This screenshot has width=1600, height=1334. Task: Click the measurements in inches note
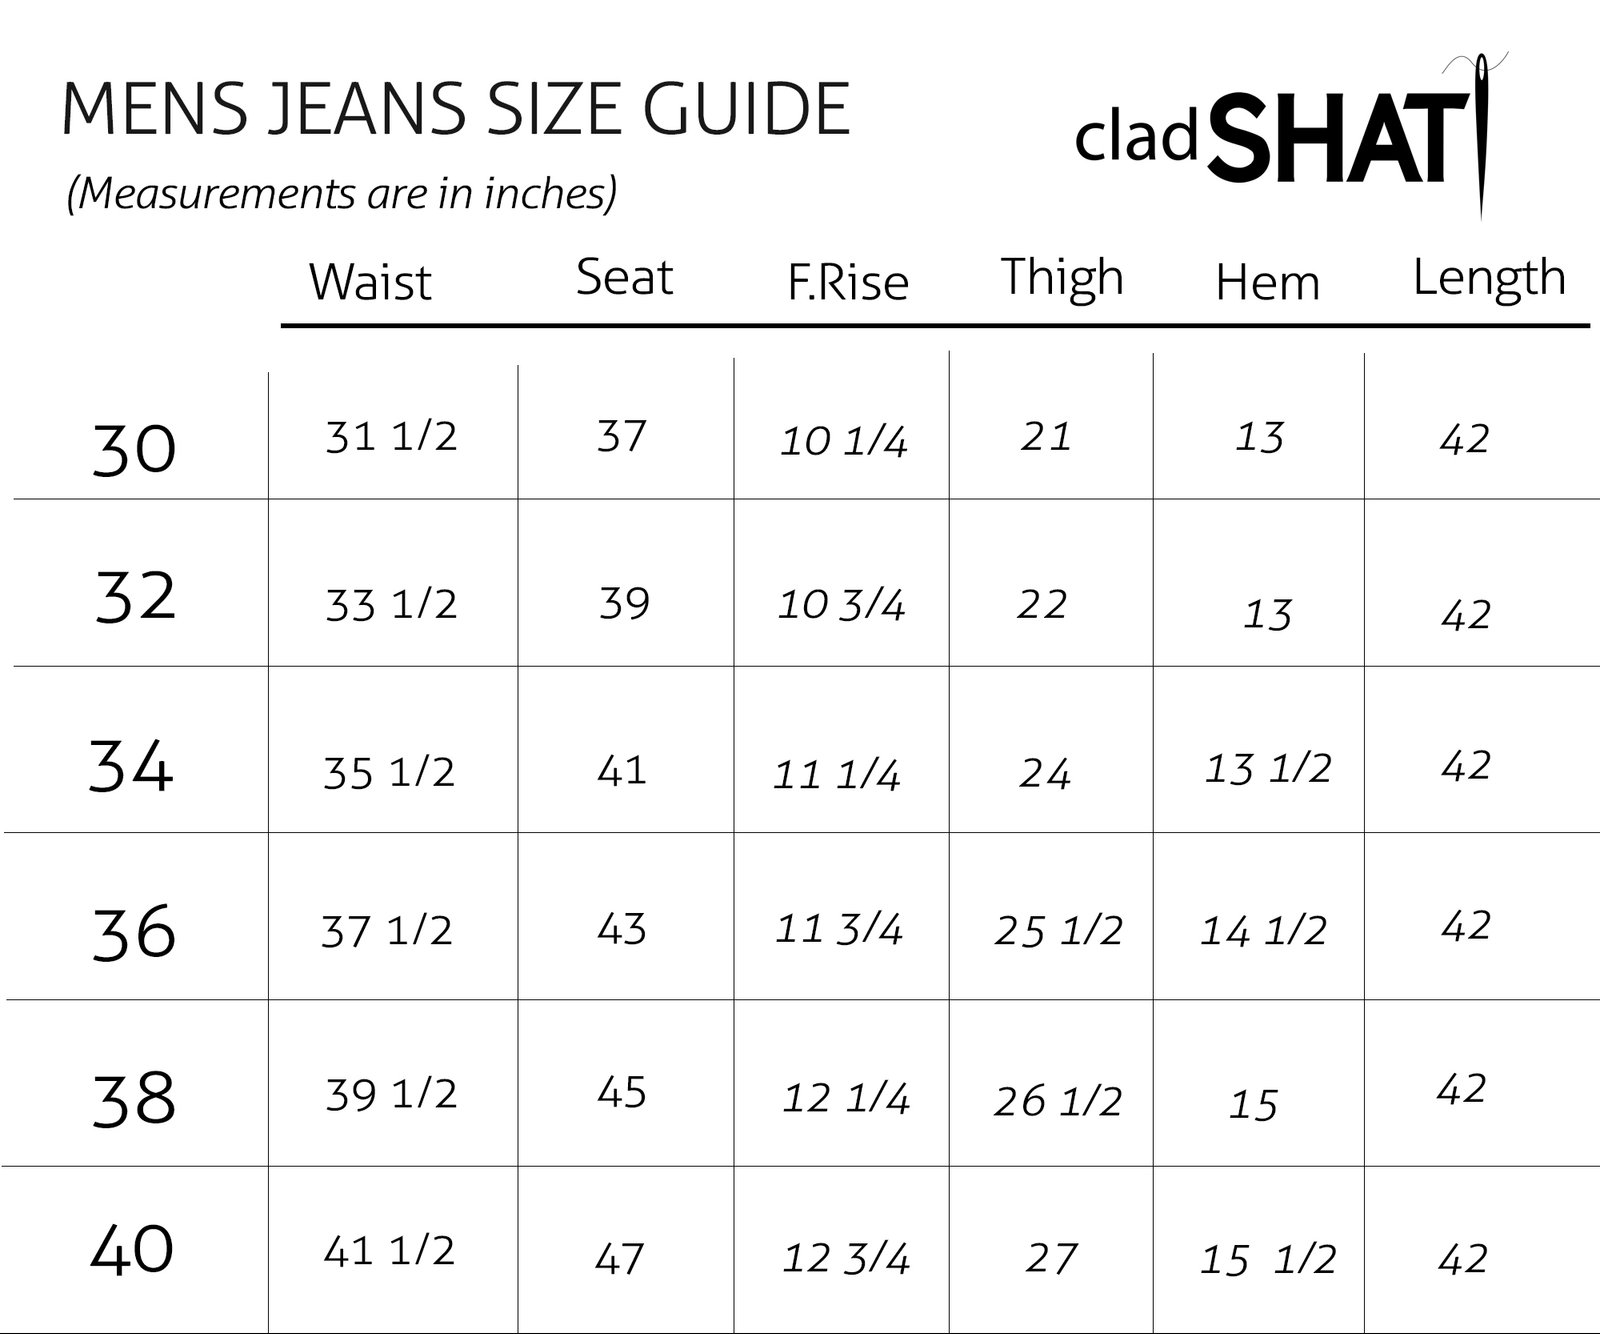[x=341, y=192]
